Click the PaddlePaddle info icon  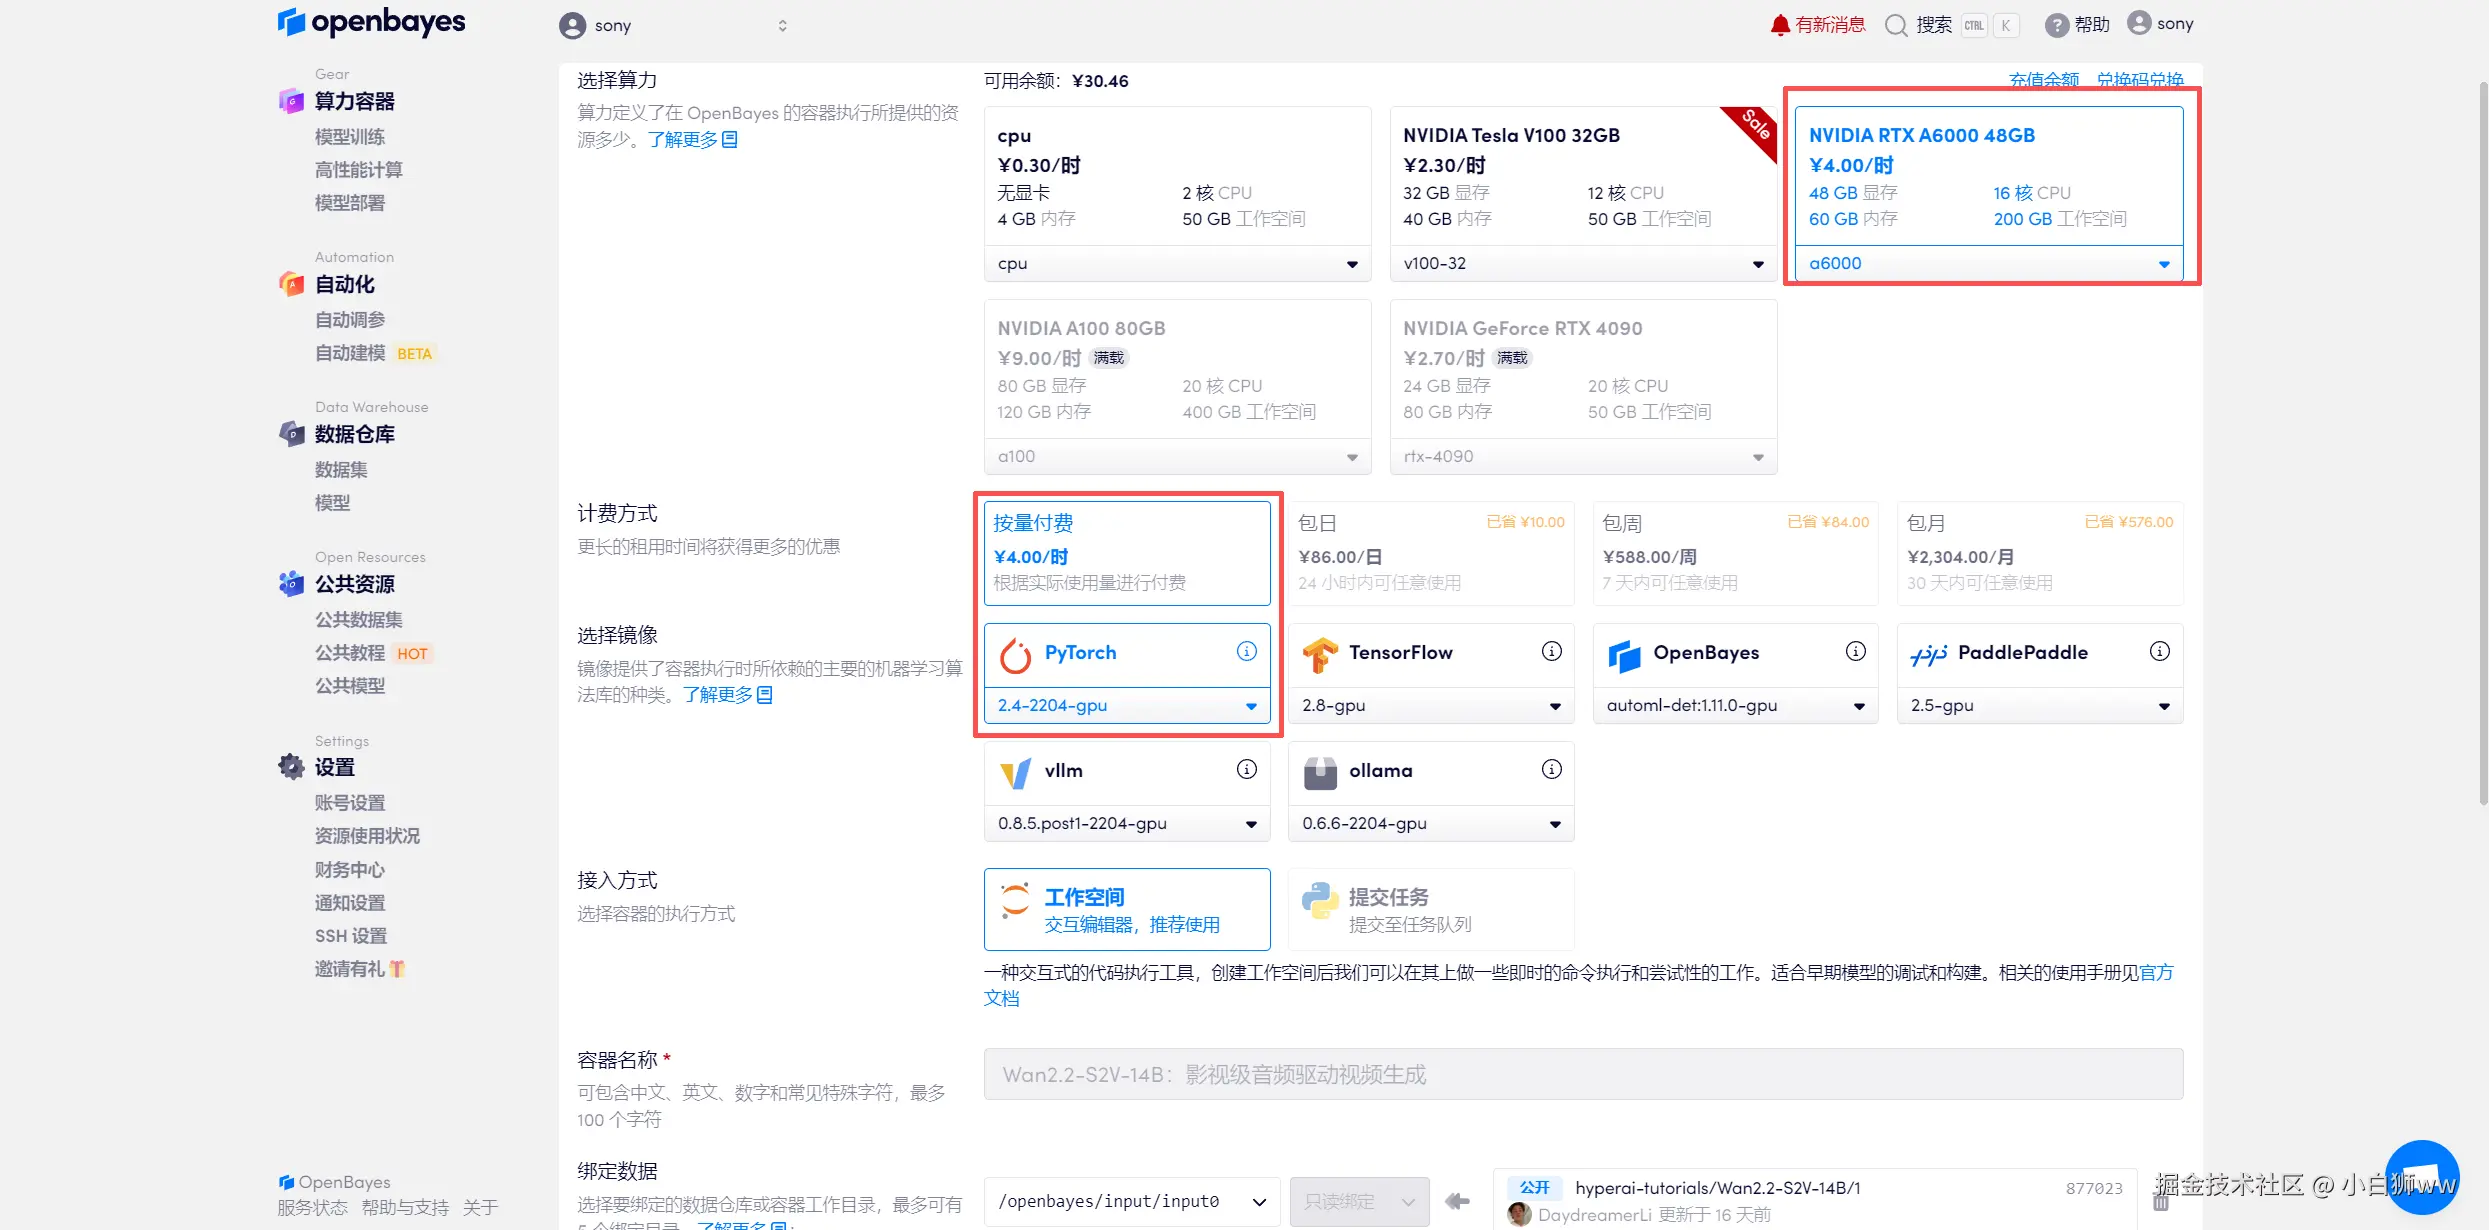2160,651
